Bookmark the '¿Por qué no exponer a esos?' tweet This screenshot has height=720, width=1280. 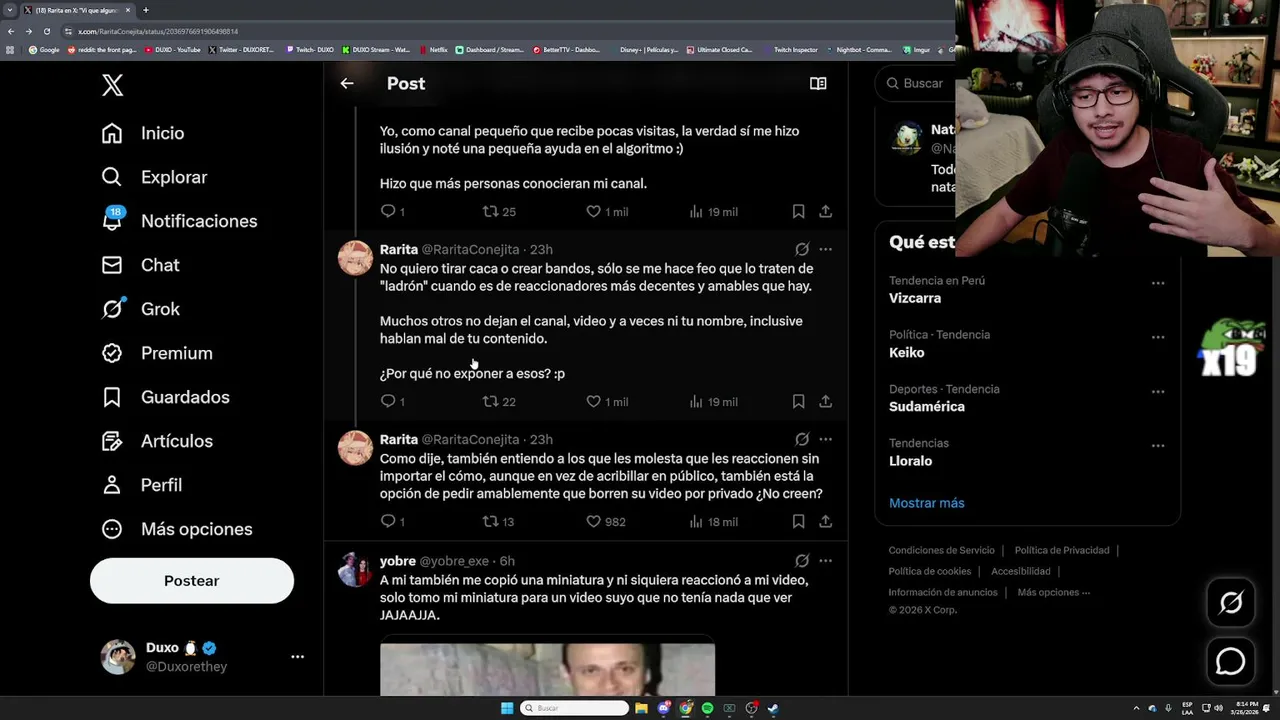(798, 401)
